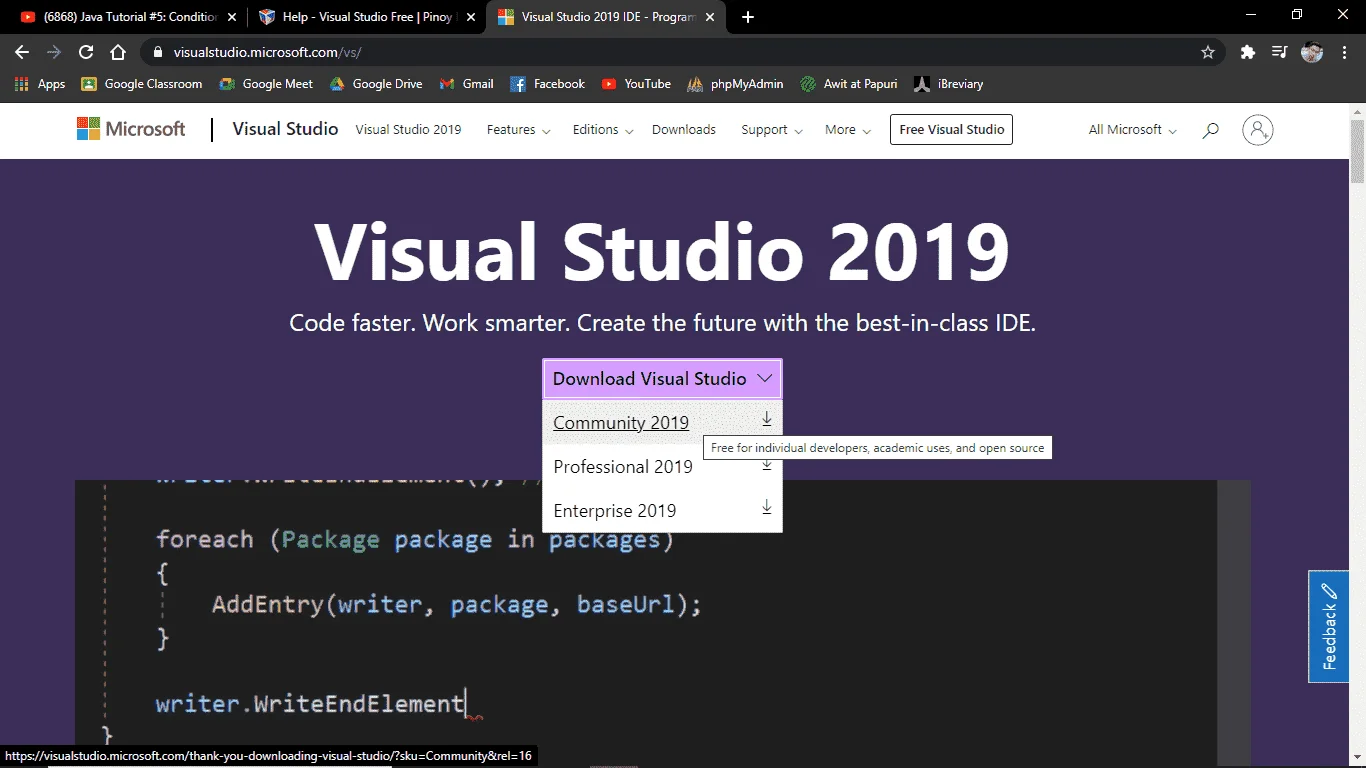Open the Chrome extensions puzzle icon
1366x768 pixels.
(x=1247, y=52)
